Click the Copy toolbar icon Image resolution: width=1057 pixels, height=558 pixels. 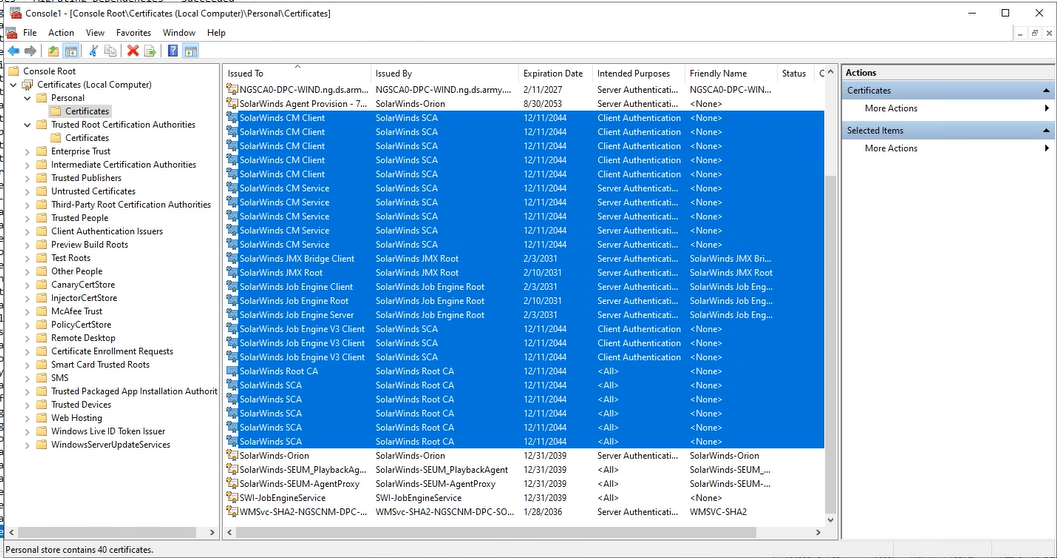110,51
